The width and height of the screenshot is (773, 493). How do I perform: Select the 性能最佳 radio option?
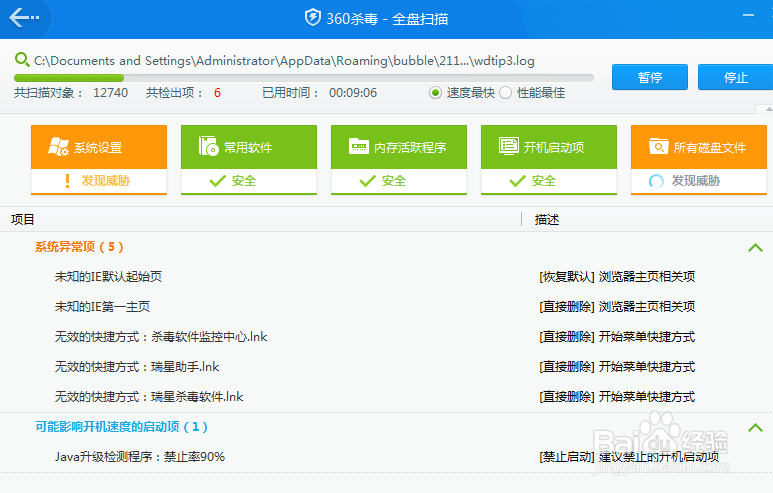pyautogui.click(x=505, y=93)
